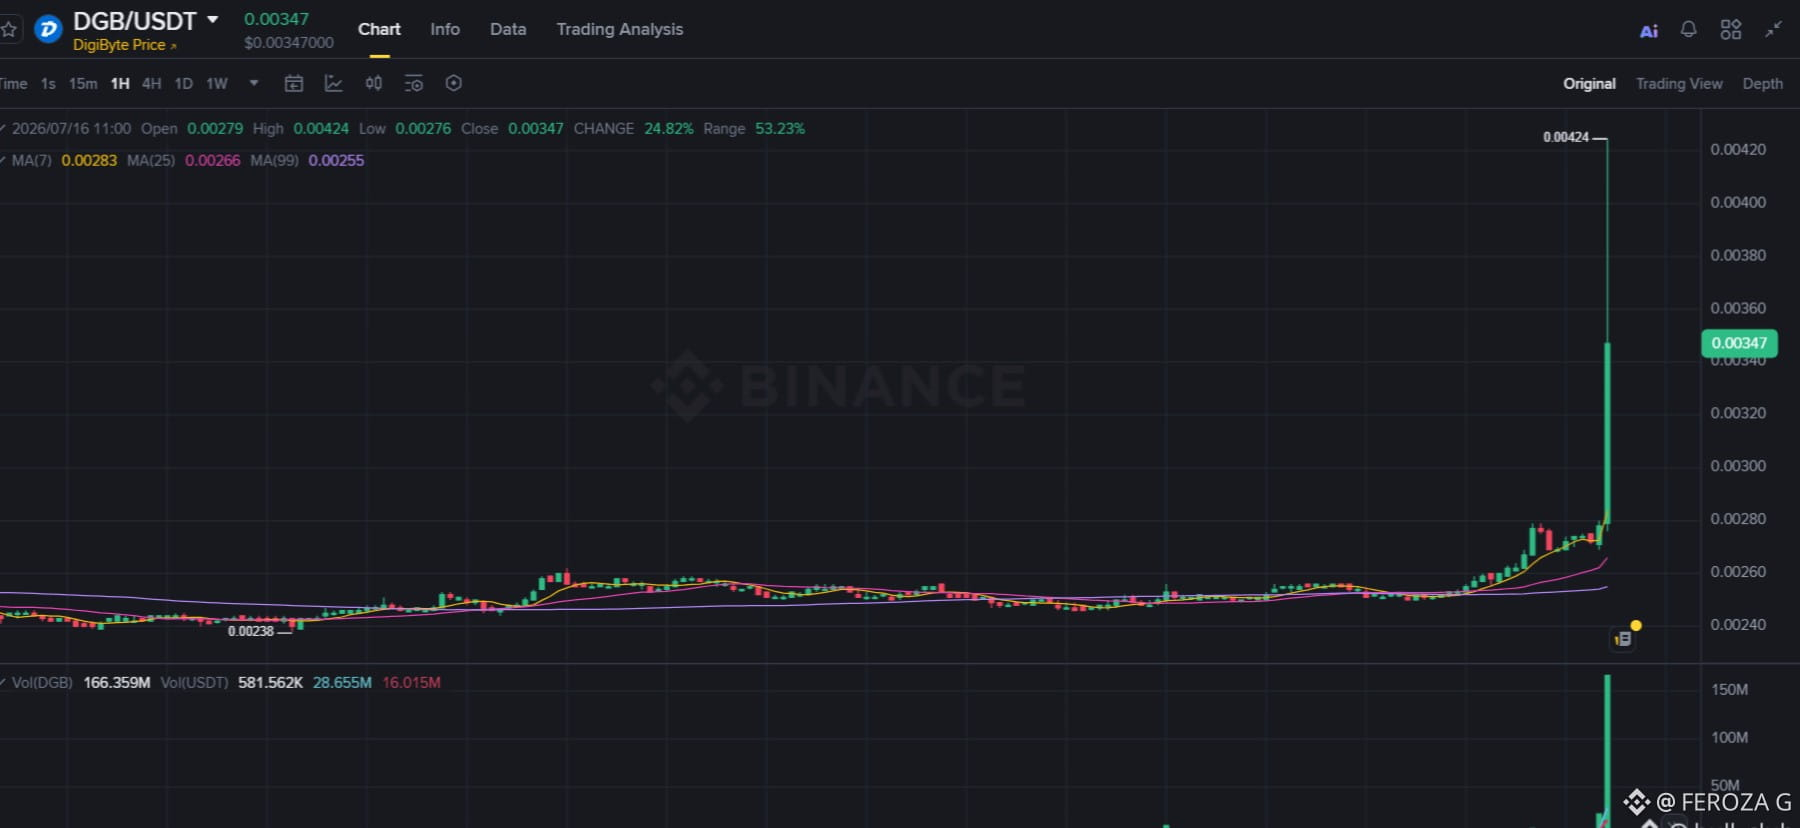
Task: Click the Close value in the OHLC row
Action: tap(536, 129)
